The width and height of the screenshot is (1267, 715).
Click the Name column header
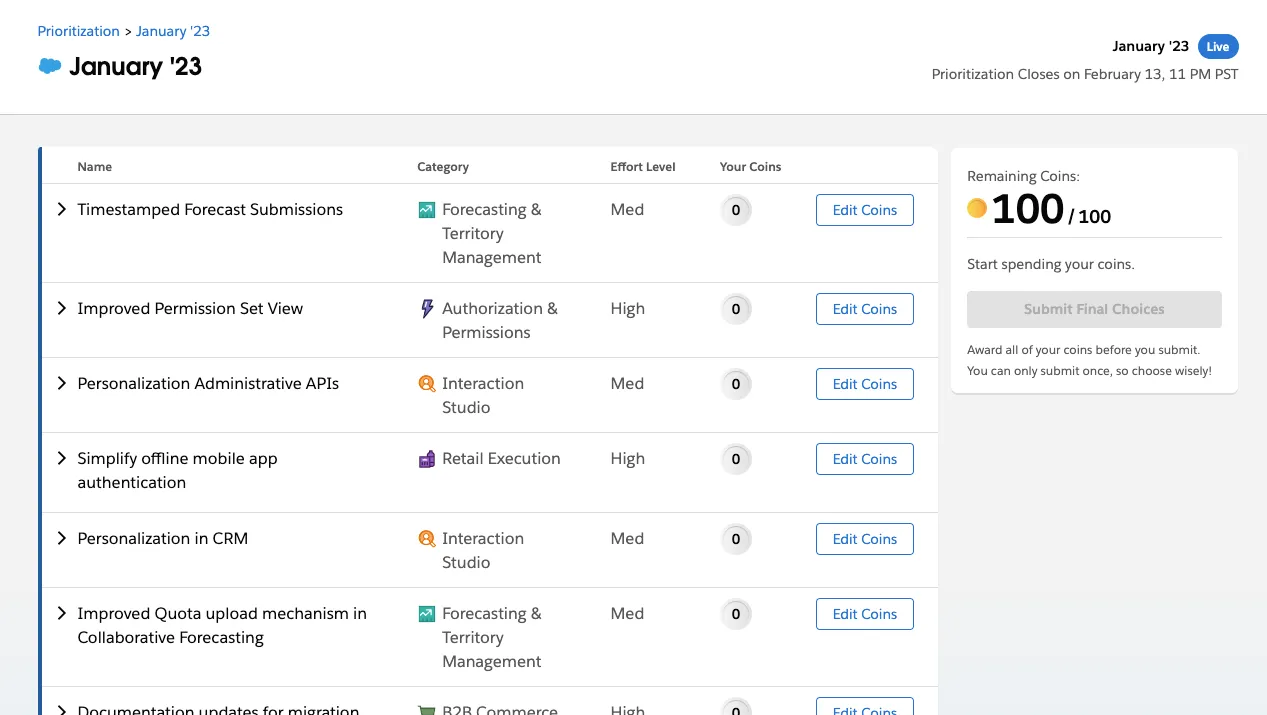pyautogui.click(x=95, y=167)
